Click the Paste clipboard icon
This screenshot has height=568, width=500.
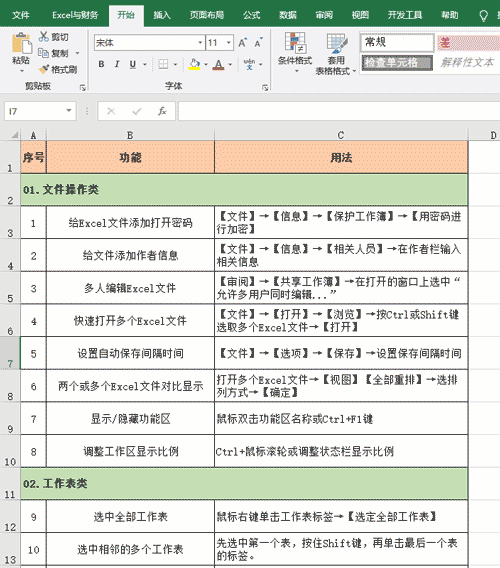pyautogui.click(x=22, y=43)
